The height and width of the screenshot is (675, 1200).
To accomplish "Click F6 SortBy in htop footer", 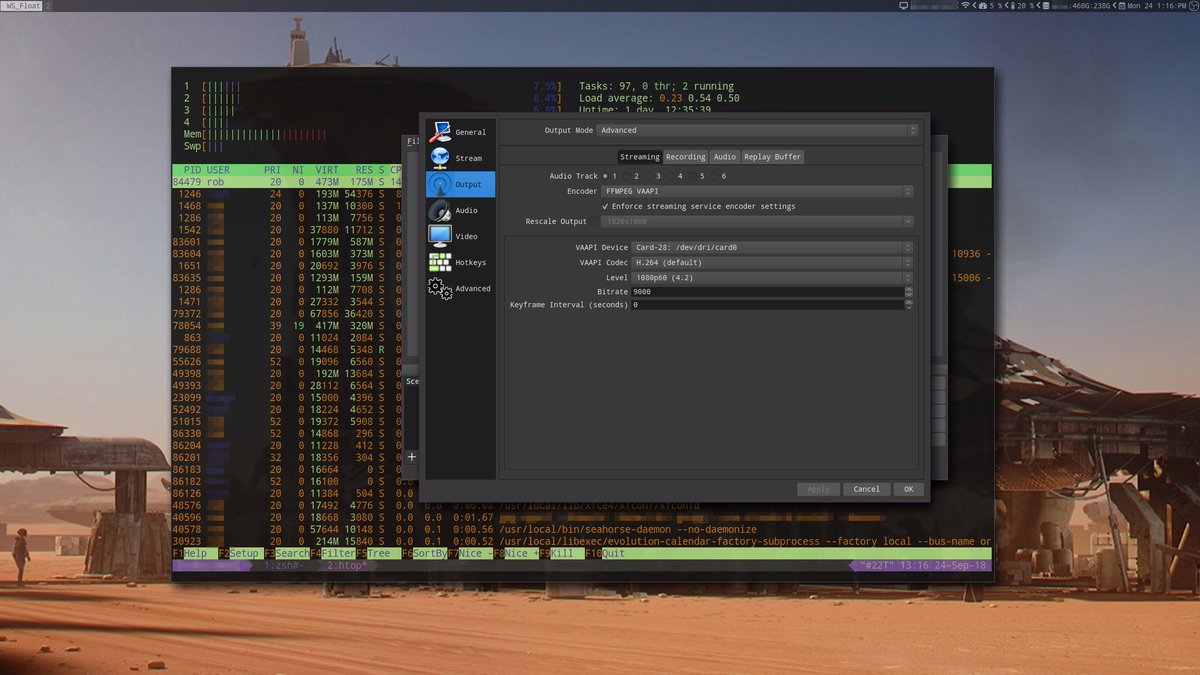I will tap(424, 554).
